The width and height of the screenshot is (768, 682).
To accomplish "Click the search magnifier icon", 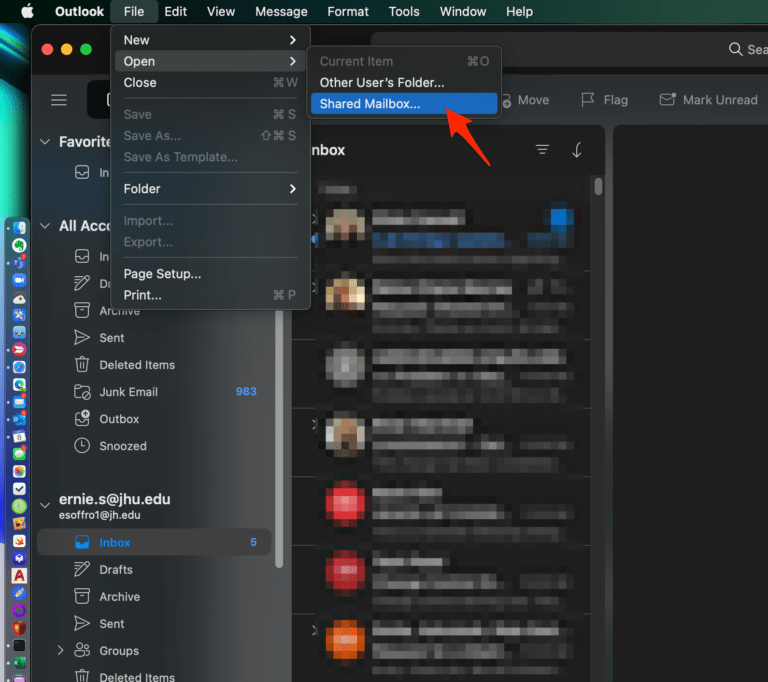I will pos(735,49).
